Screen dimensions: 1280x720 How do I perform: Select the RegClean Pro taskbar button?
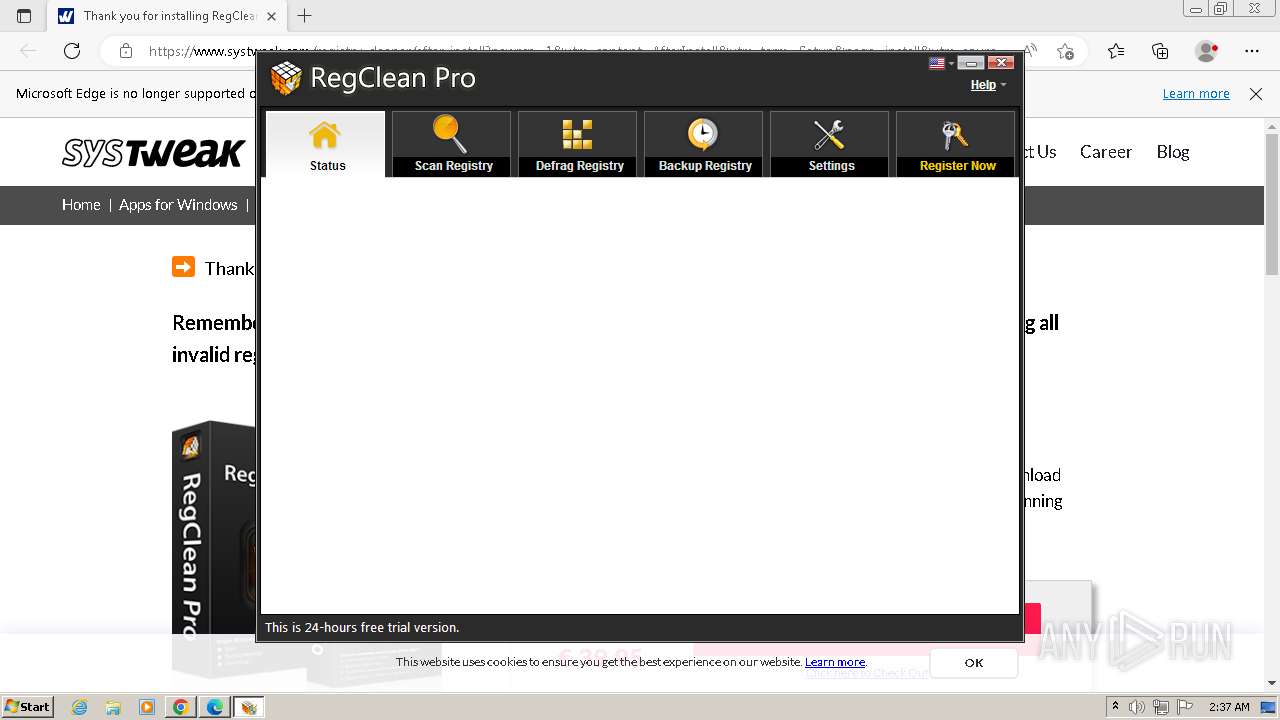point(249,707)
